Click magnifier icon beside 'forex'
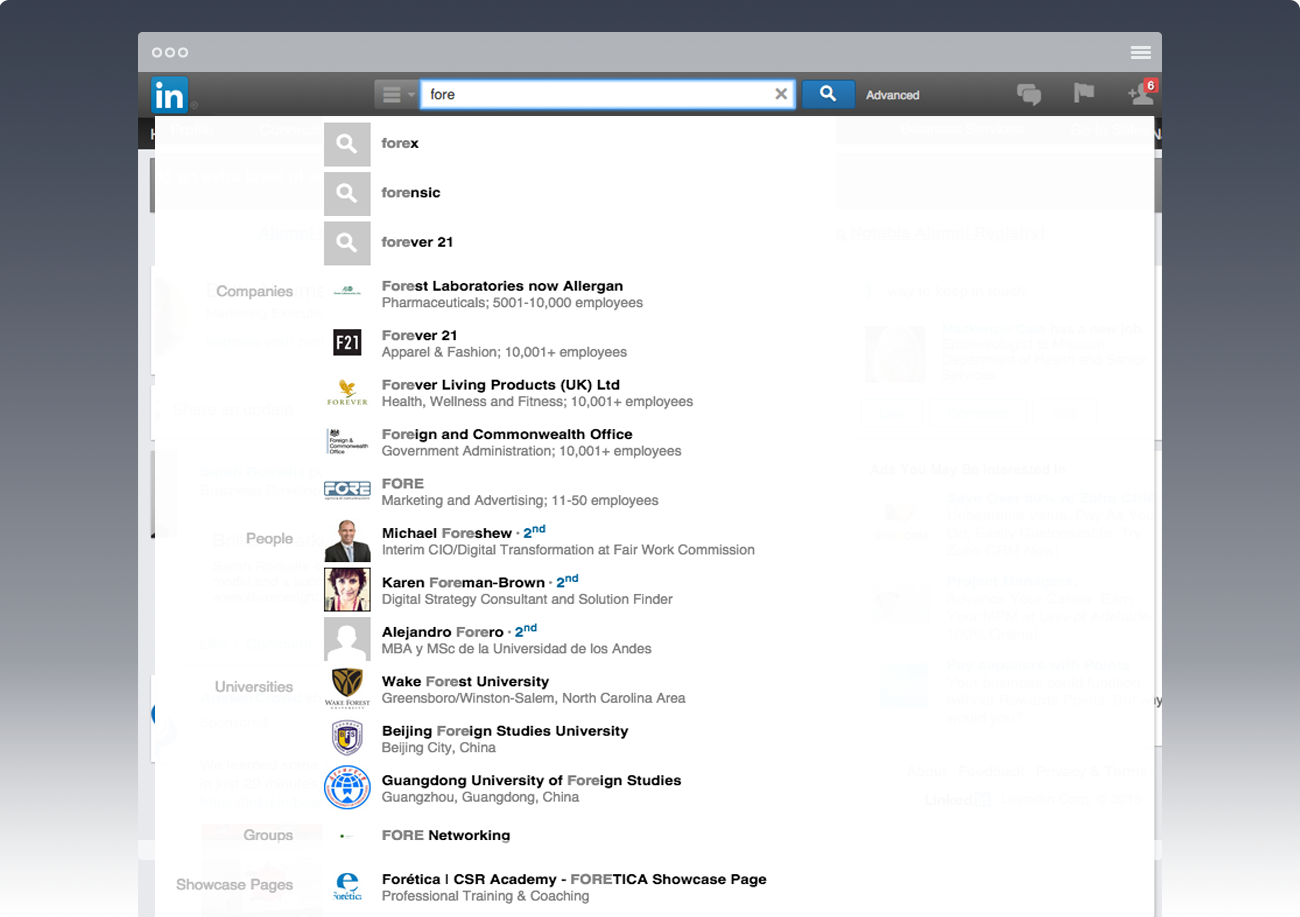 click(347, 144)
